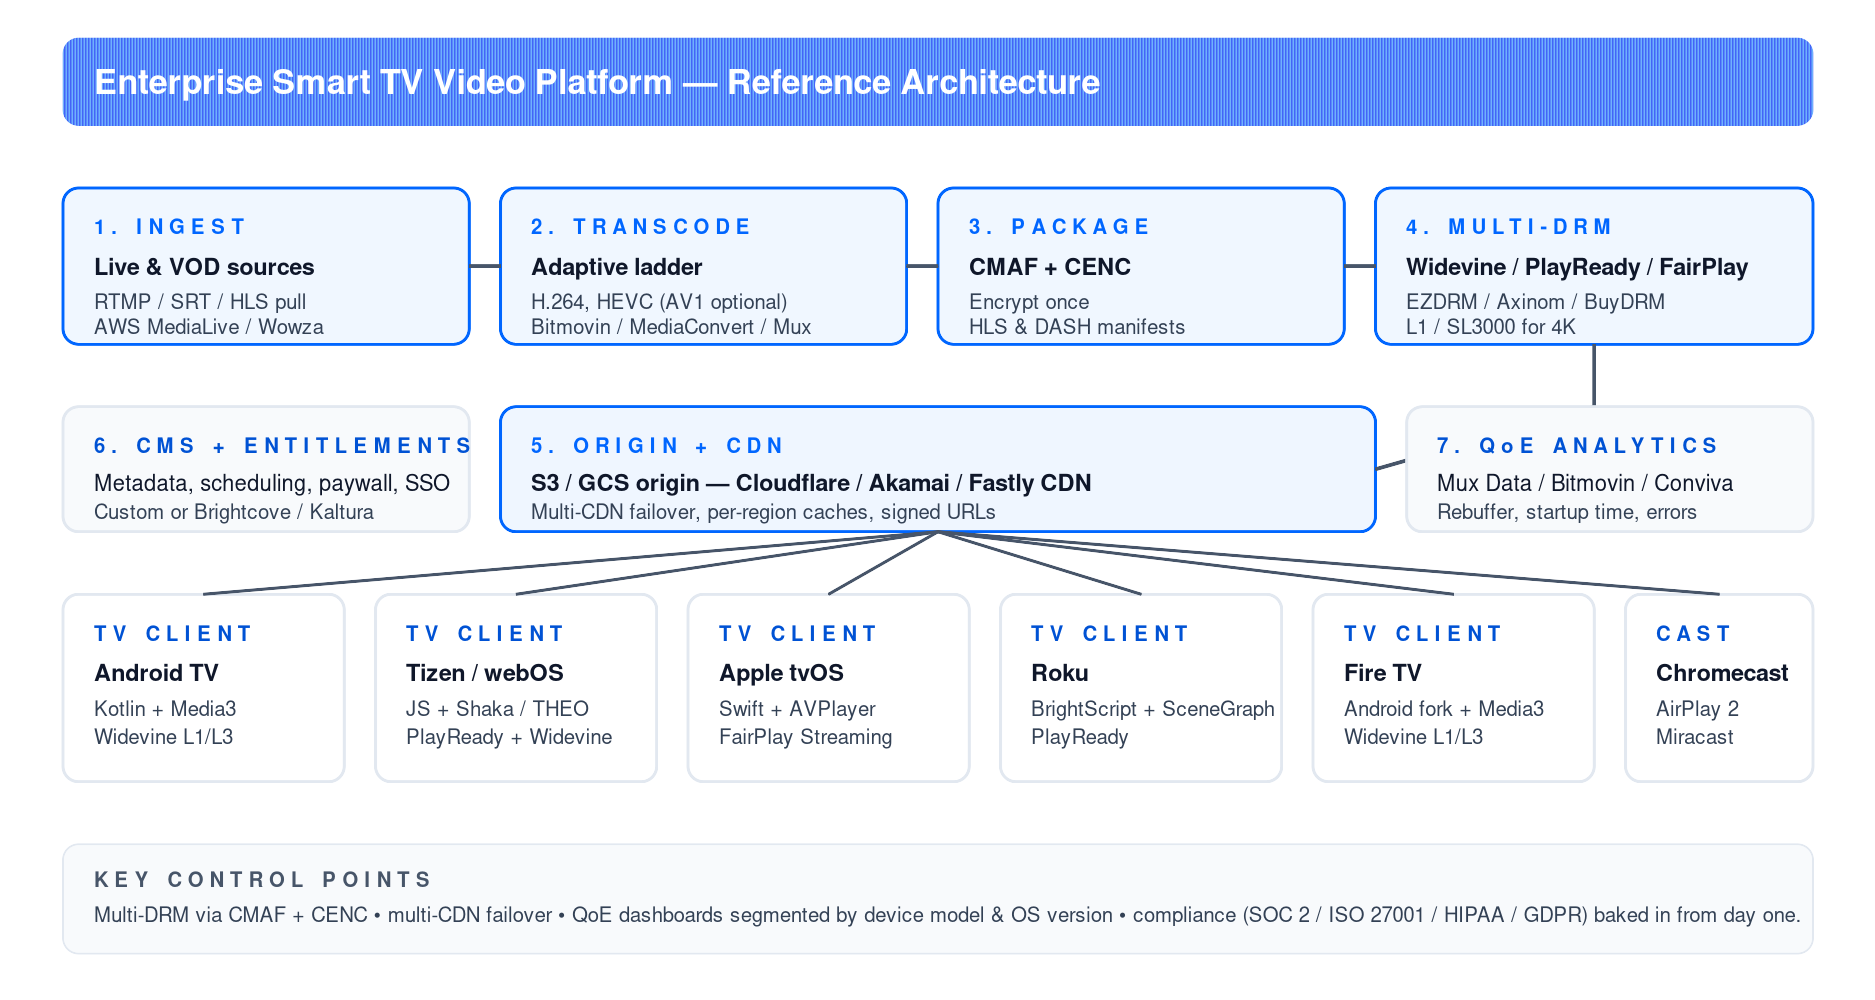Select 'Adaptive ladder' text
1875x1000 pixels.
pyautogui.click(x=617, y=267)
